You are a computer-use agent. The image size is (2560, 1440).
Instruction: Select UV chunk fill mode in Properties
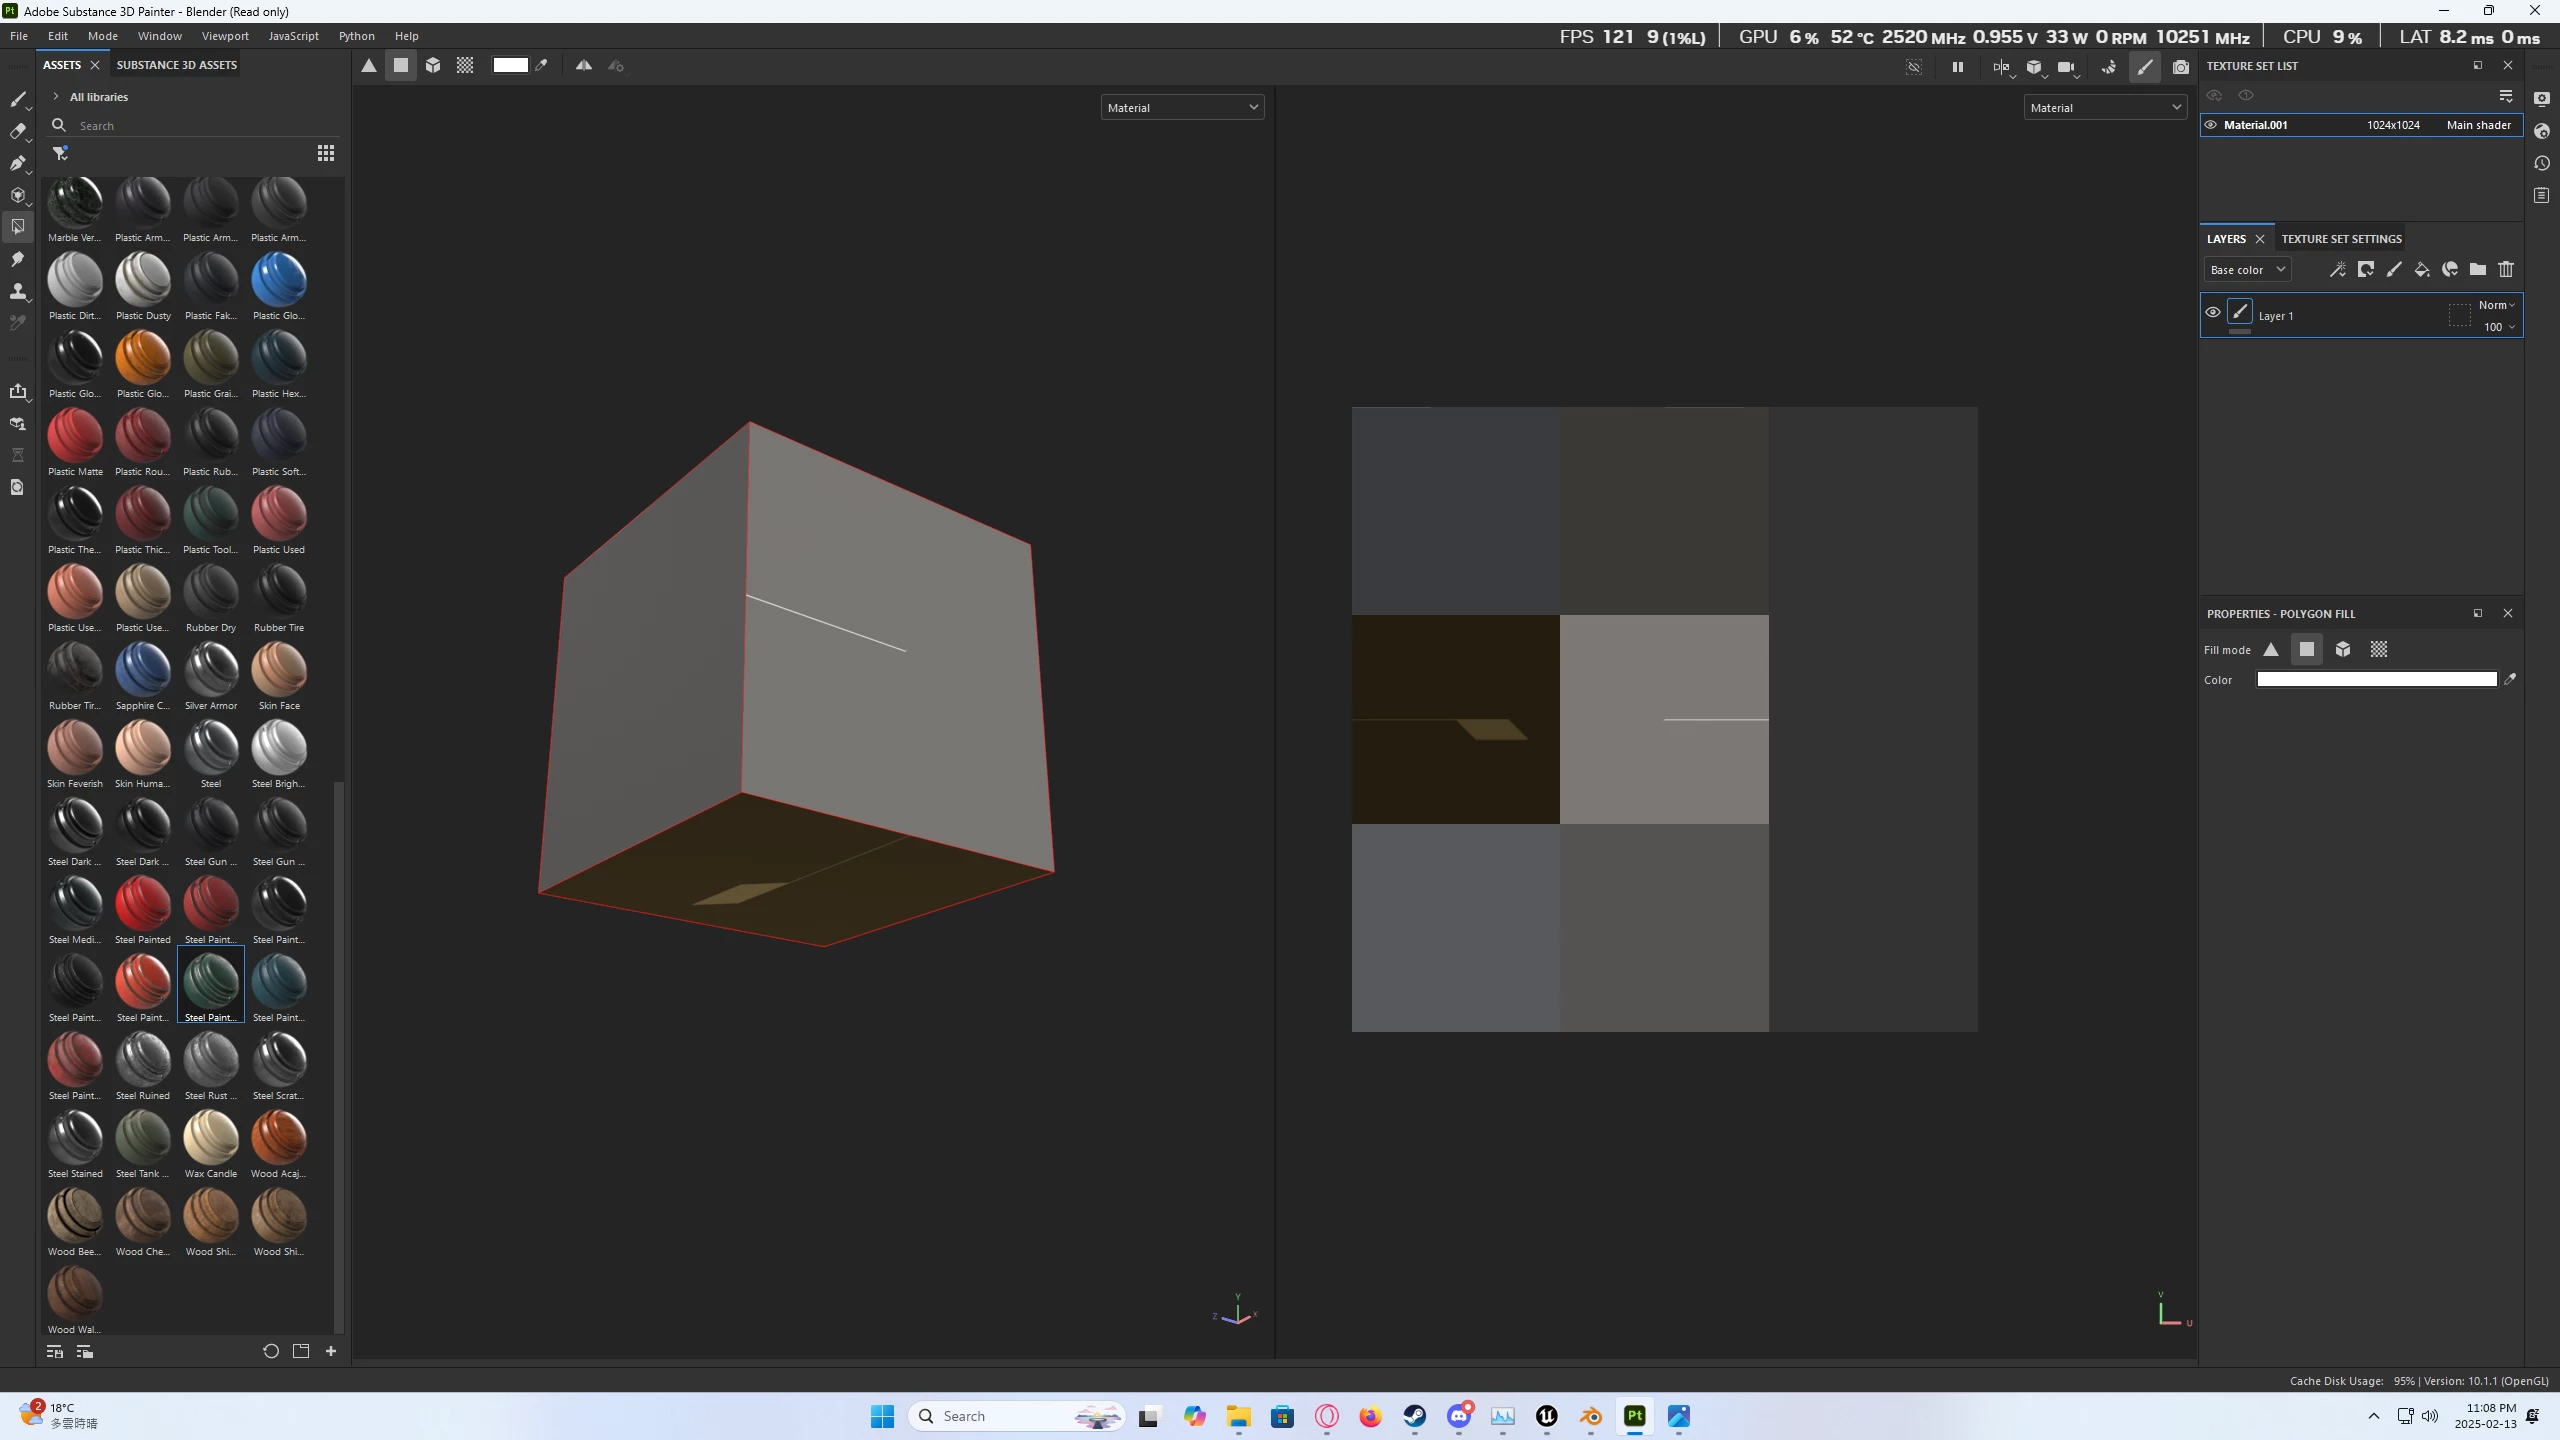click(x=2379, y=650)
